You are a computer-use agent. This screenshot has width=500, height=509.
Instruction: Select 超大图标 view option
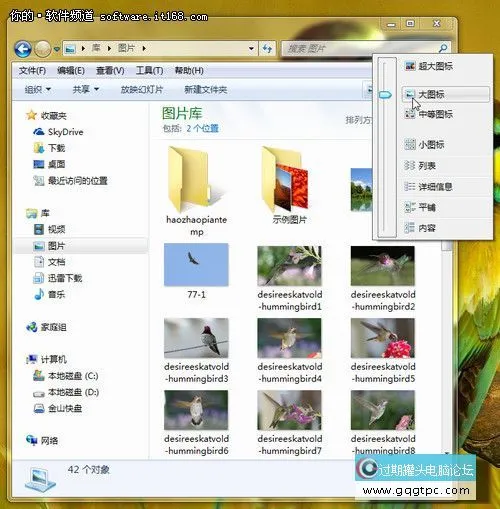pos(446,66)
